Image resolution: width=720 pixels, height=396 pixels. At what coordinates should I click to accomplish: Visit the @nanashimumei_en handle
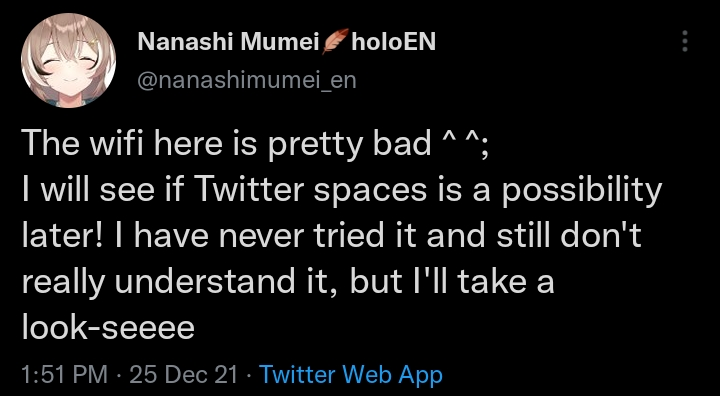pyautogui.click(x=247, y=80)
